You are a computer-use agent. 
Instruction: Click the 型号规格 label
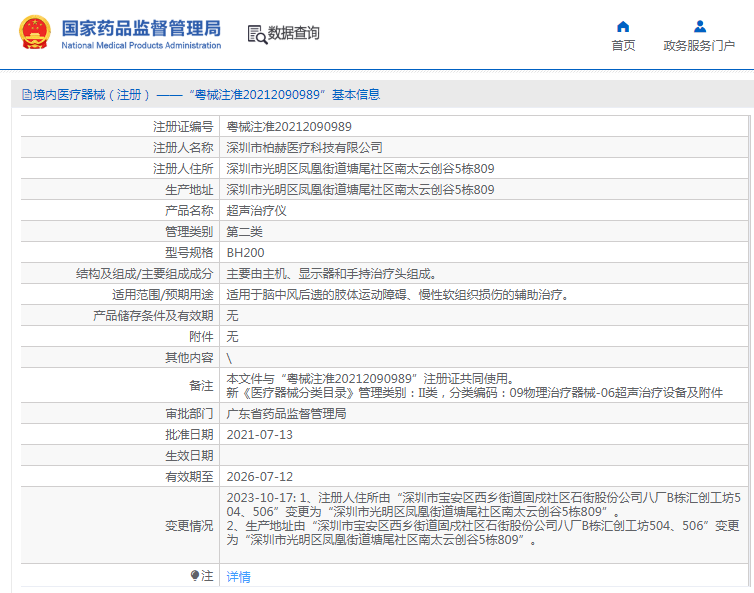(x=189, y=252)
